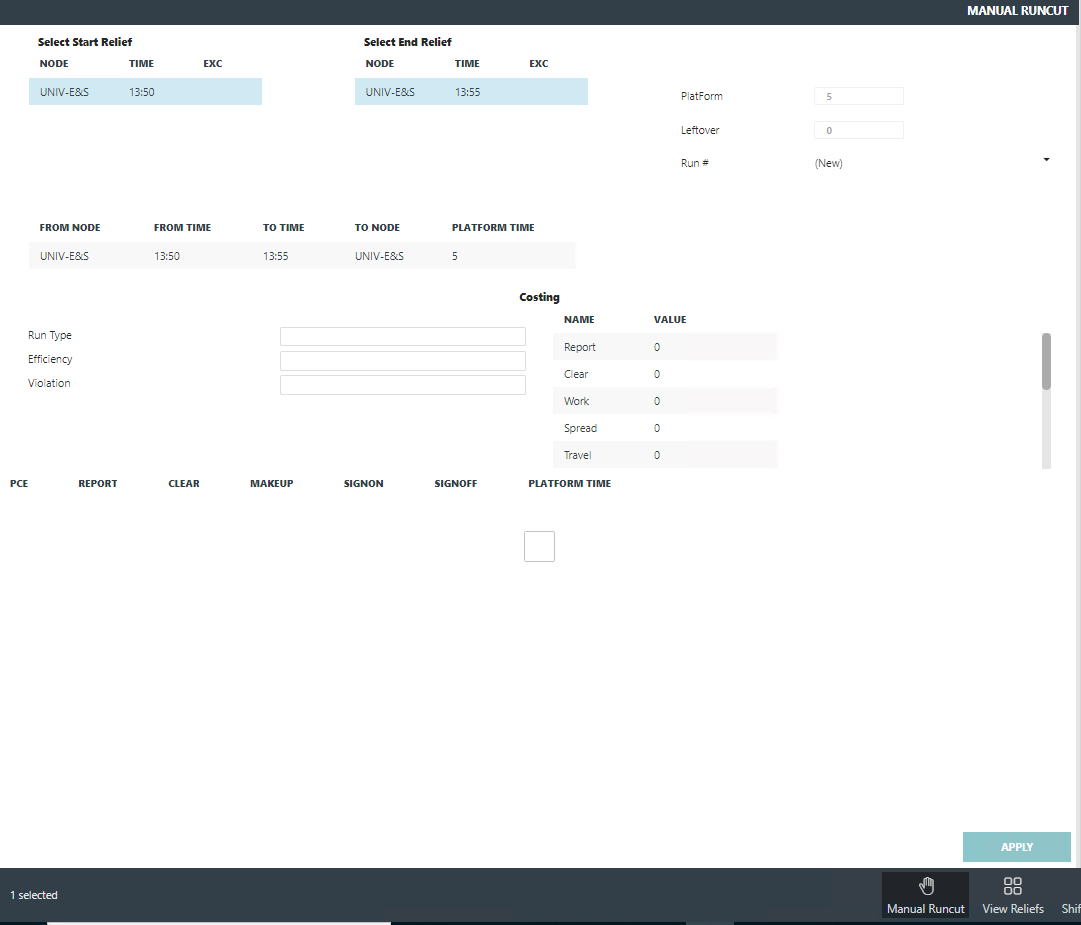Select the UNIV-E&S from-node table row
This screenshot has width=1081, height=925.
click(301, 256)
